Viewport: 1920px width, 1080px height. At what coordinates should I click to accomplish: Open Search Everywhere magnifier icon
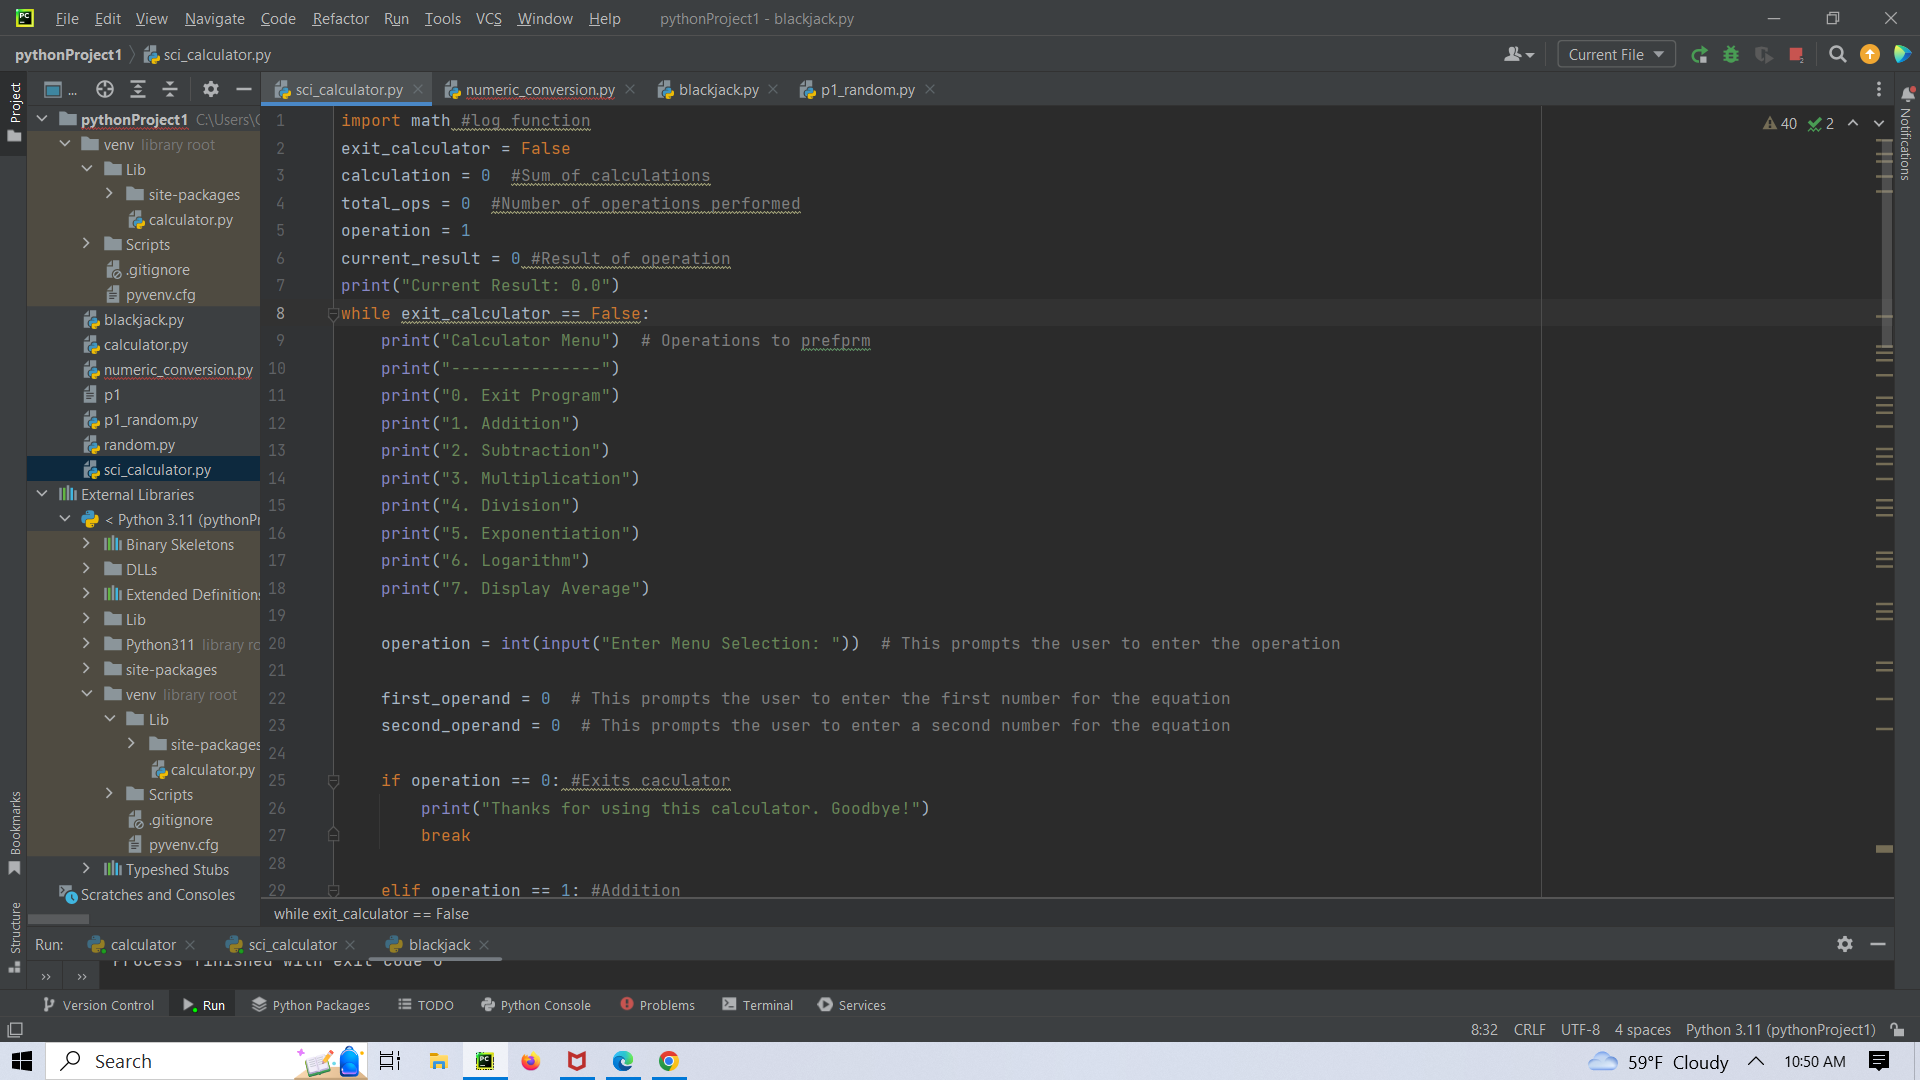[1837, 55]
